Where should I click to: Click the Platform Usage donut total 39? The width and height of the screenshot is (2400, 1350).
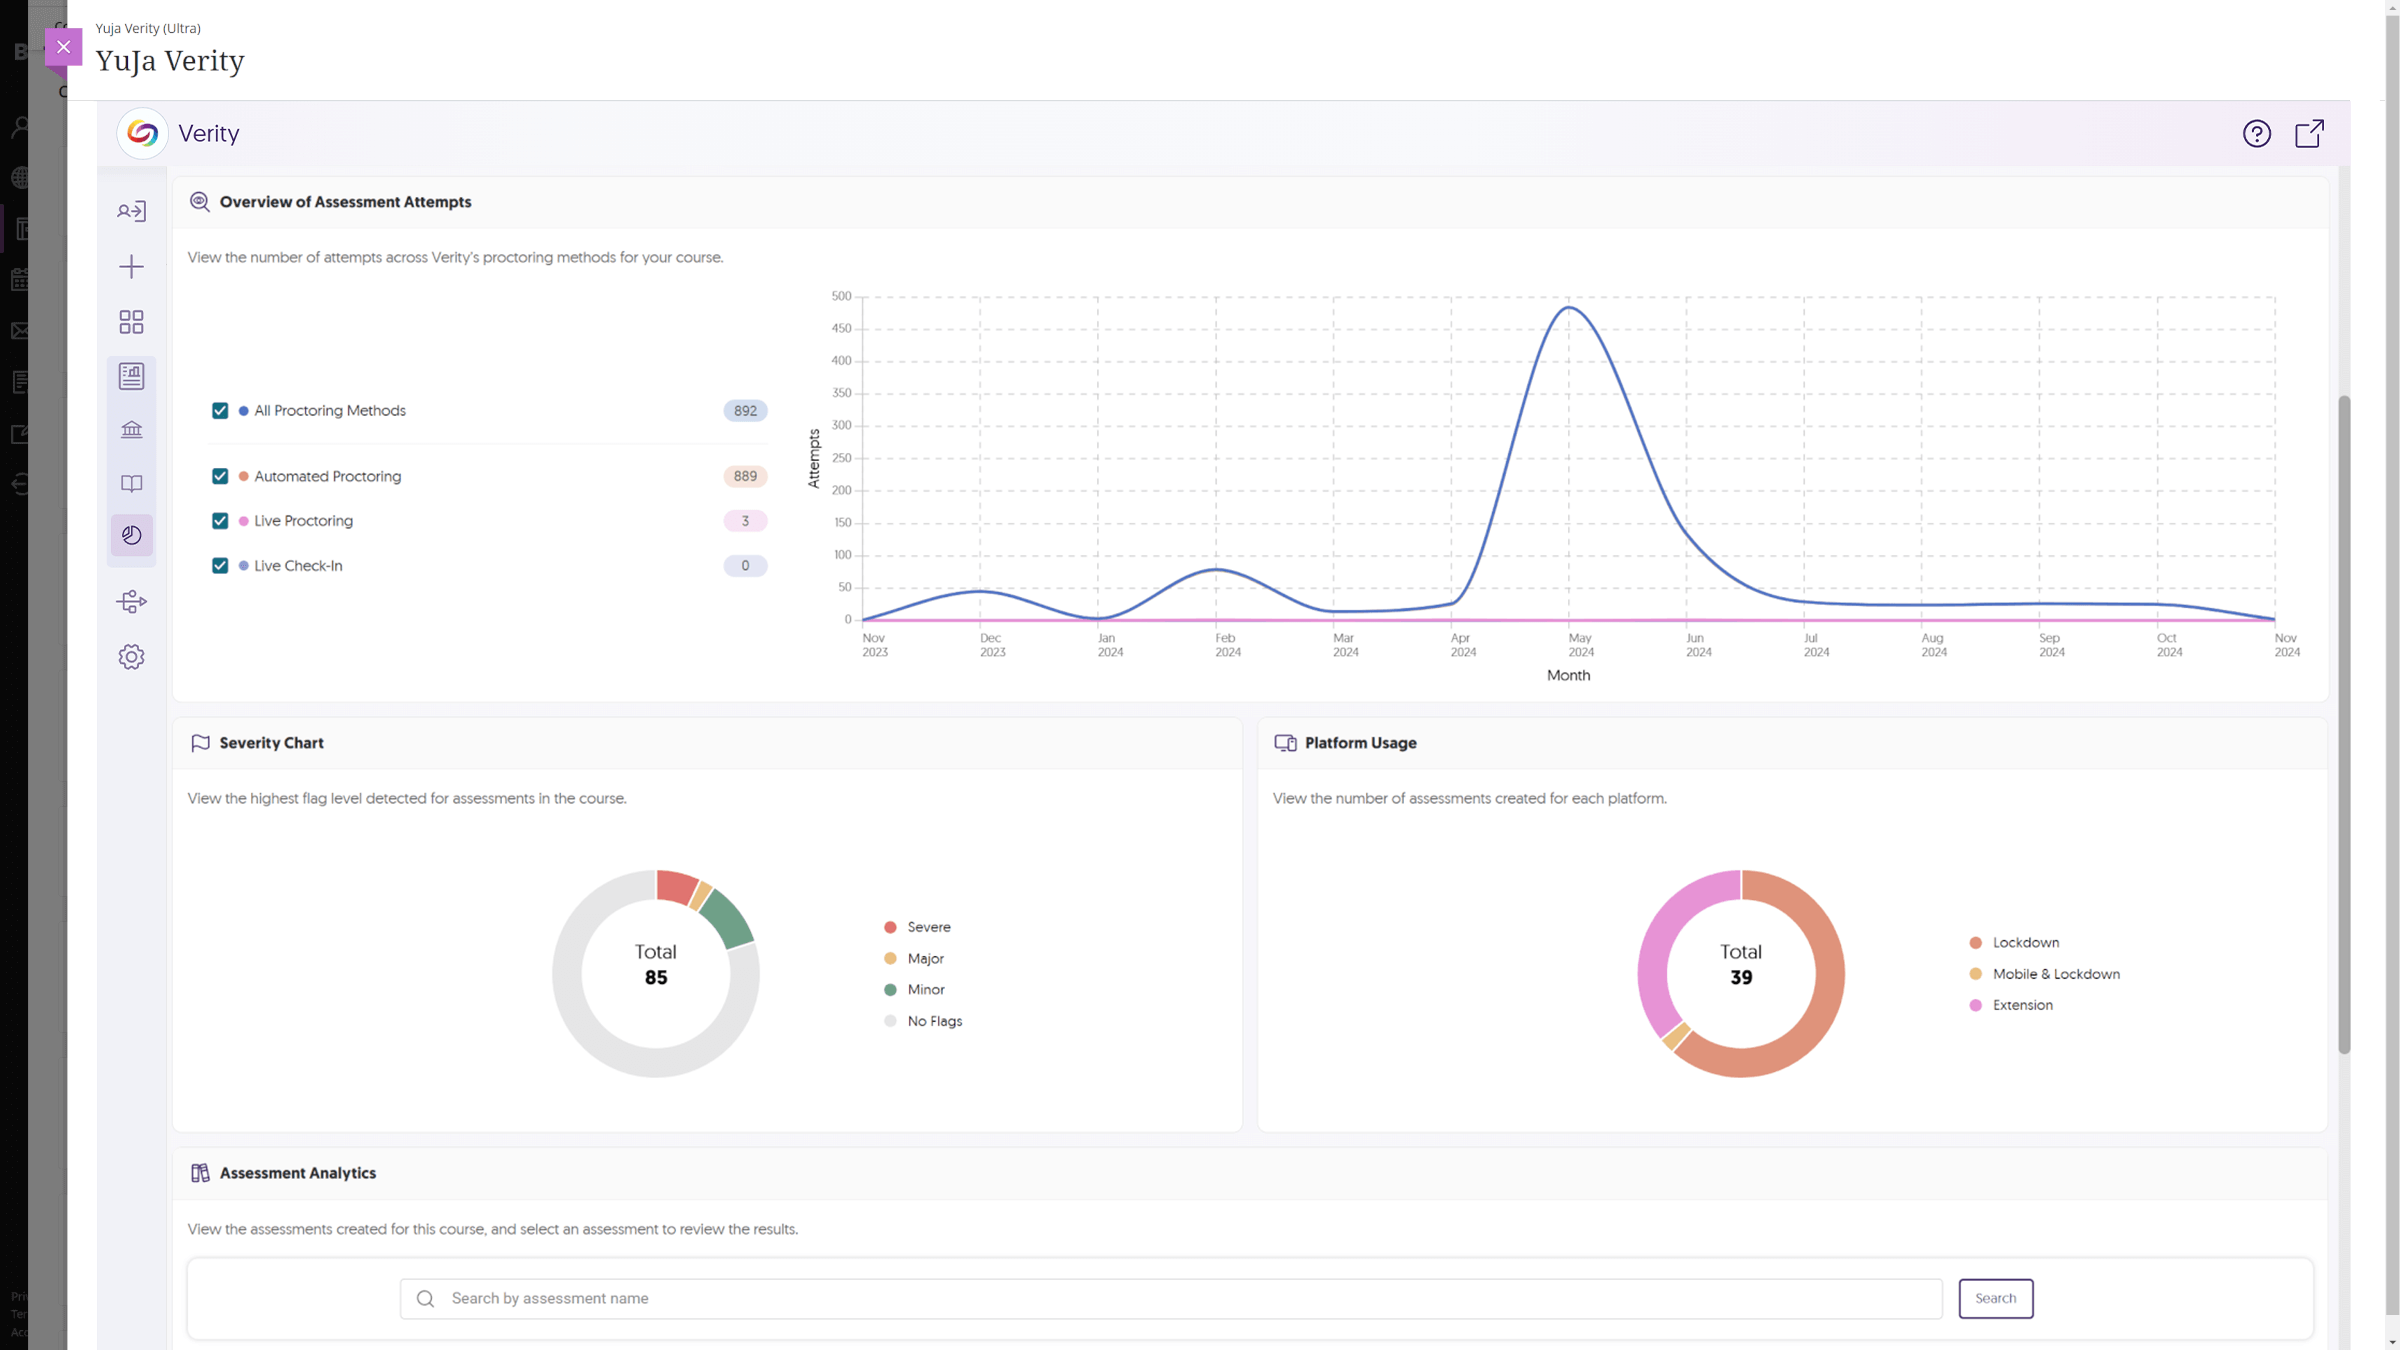[x=1741, y=965]
